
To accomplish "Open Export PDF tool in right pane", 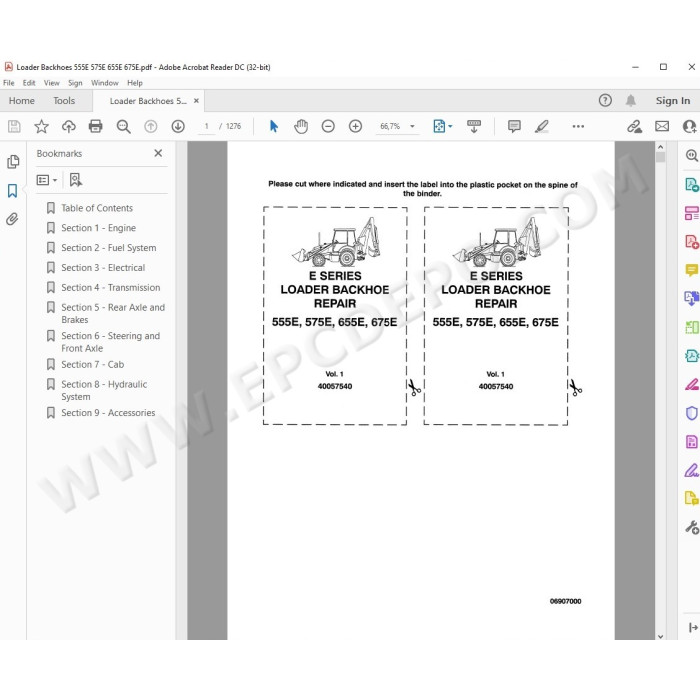I will pos(692,184).
